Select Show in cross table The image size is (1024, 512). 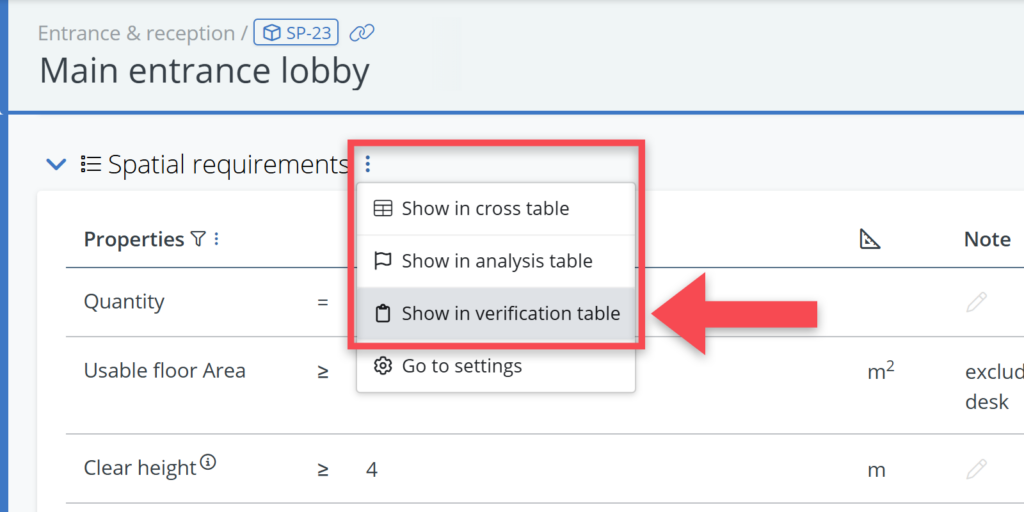[x=485, y=209]
